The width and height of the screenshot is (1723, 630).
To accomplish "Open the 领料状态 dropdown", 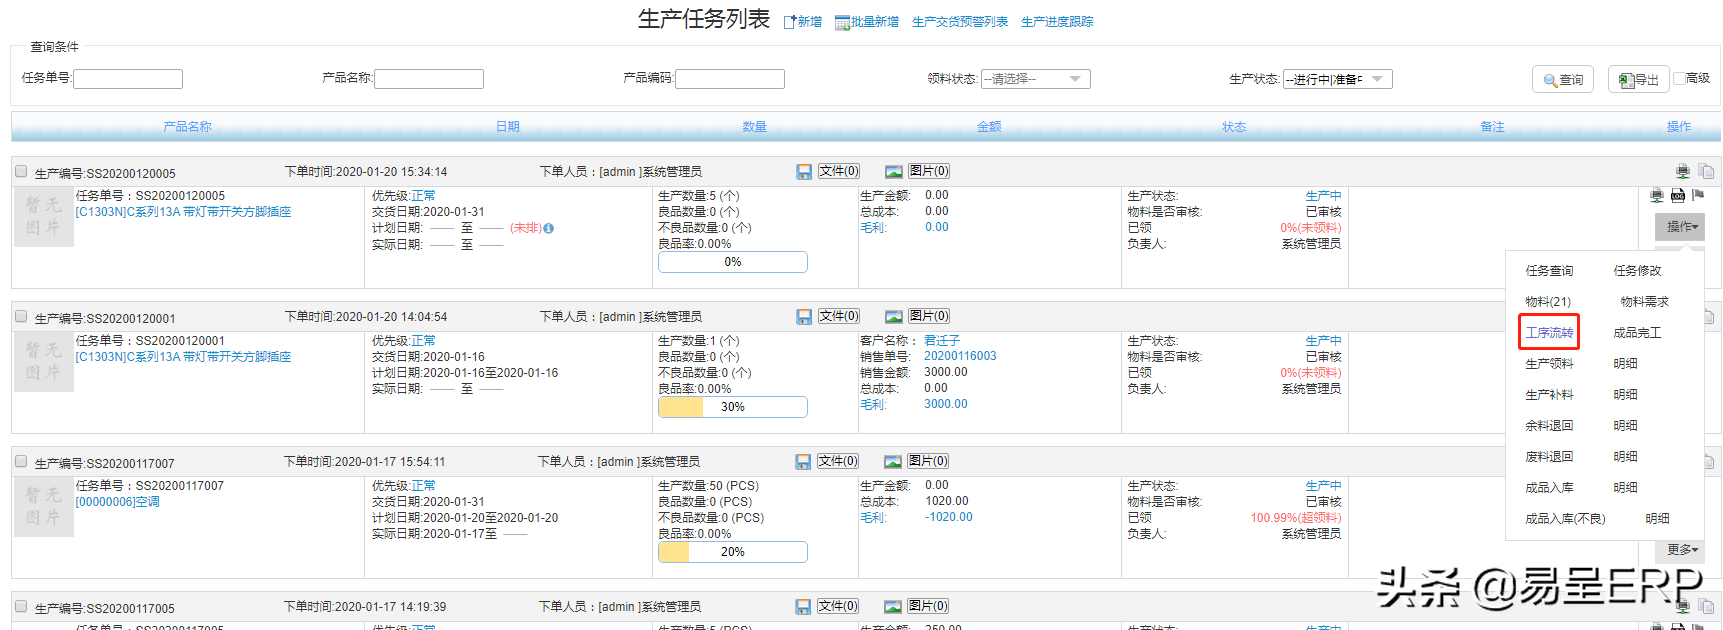I will (x=1035, y=79).
